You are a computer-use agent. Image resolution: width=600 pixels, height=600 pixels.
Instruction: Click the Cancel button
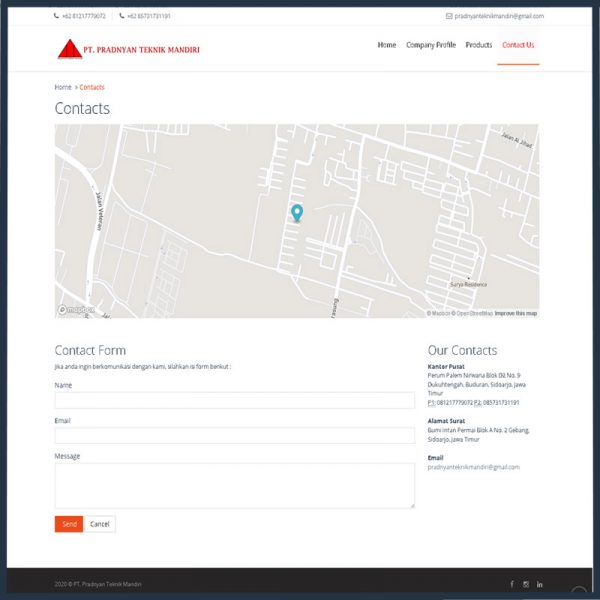(x=99, y=524)
